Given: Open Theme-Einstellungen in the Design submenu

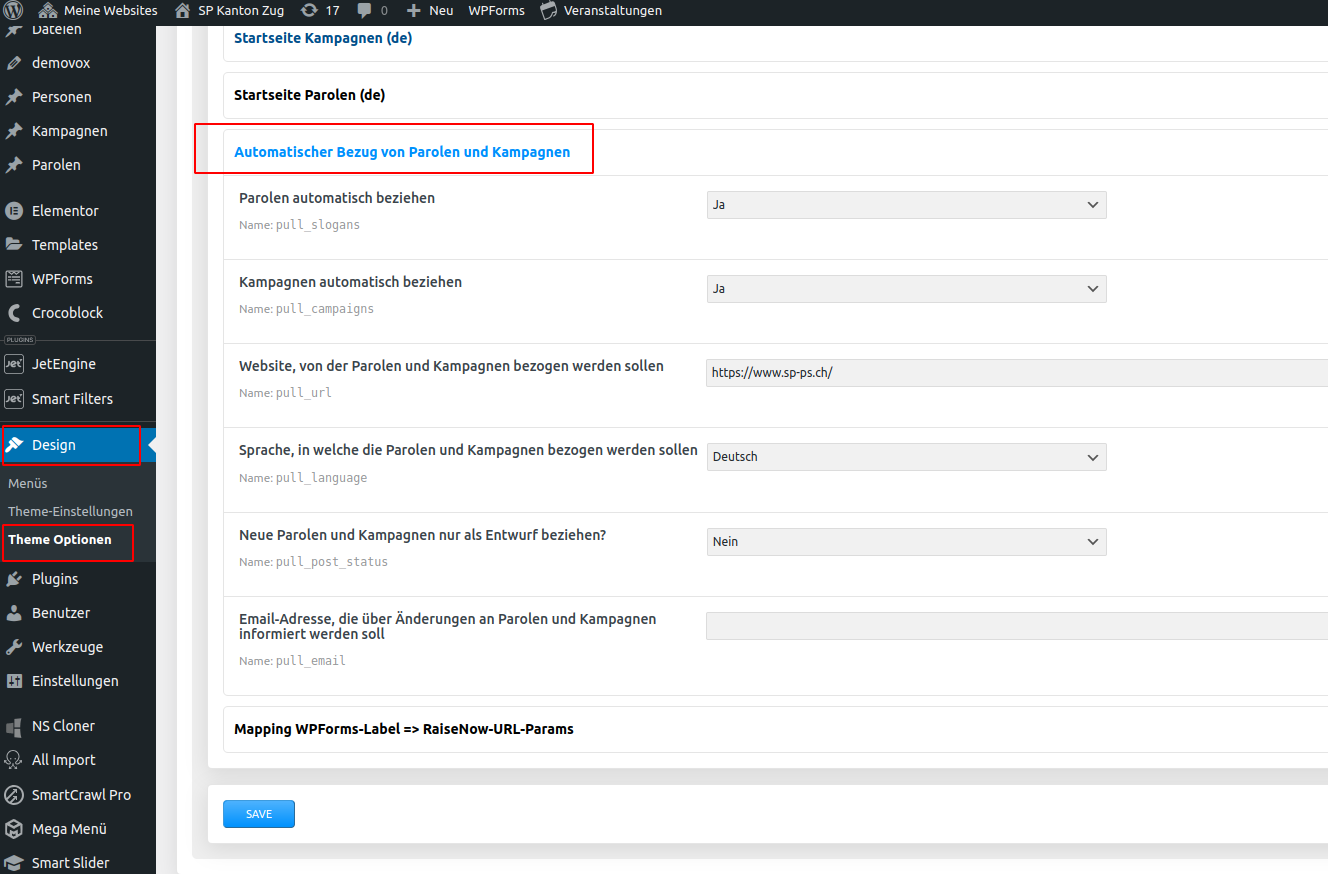Looking at the screenshot, I should pos(70,511).
